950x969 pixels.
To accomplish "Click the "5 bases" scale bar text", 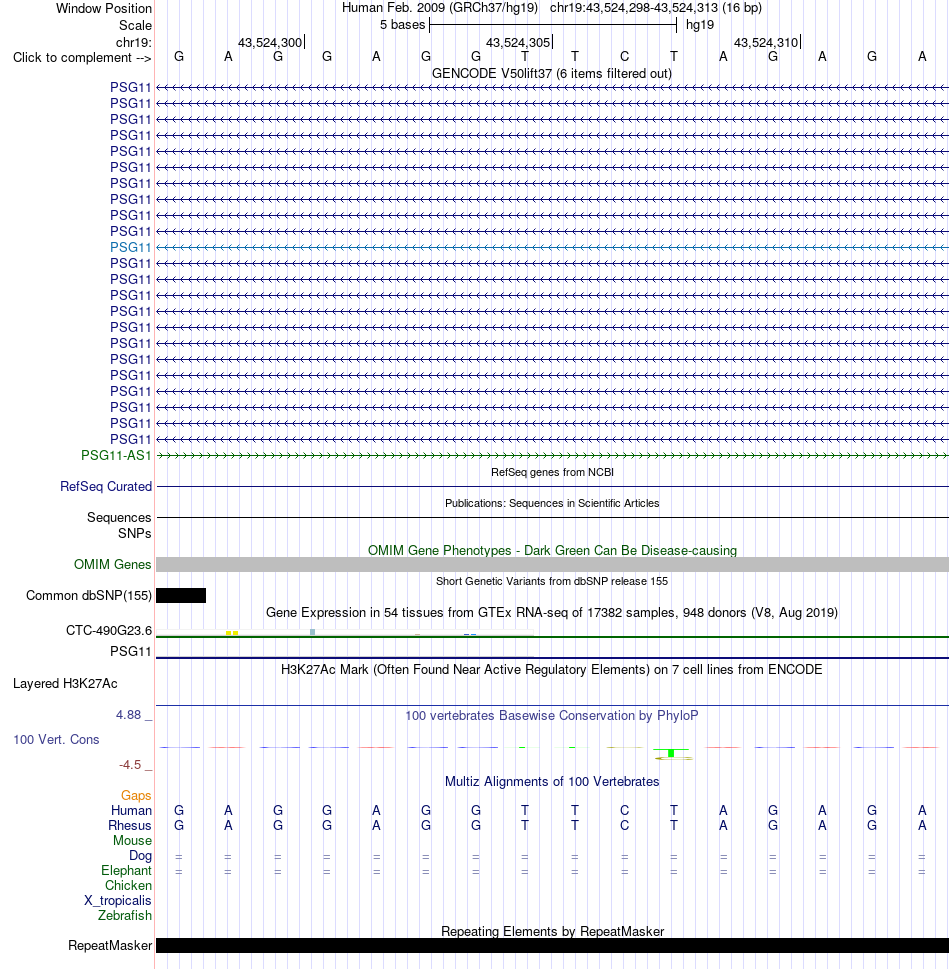I will point(402,25).
